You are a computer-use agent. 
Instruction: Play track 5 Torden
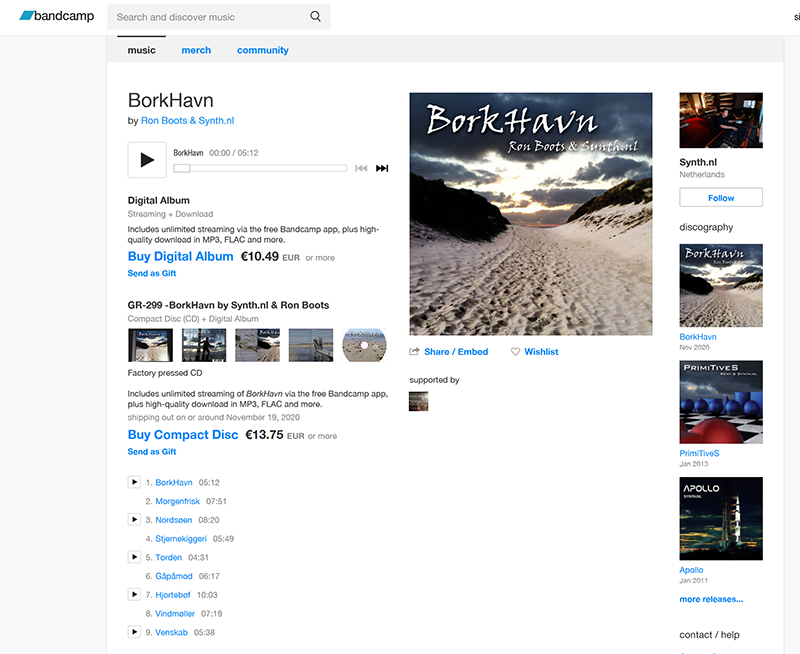click(134, 557)
